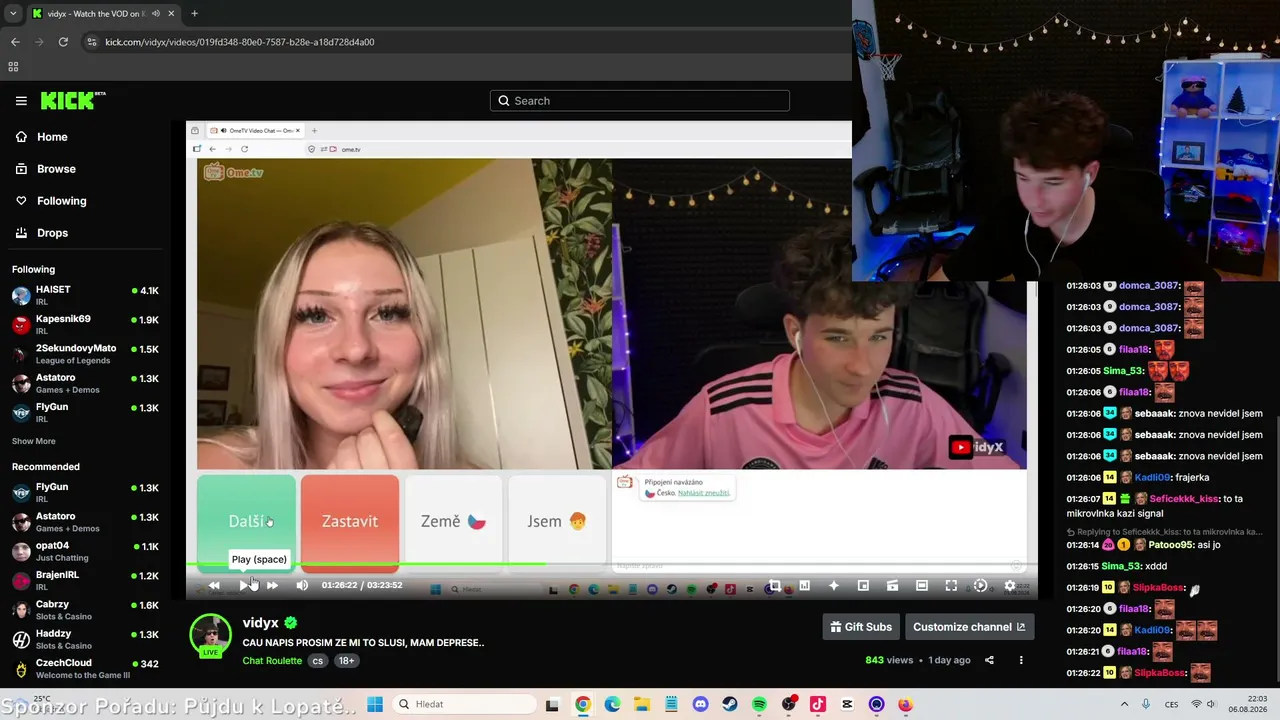Click the clip crop icon in player
1280x720 pixels.
point(775,586)
